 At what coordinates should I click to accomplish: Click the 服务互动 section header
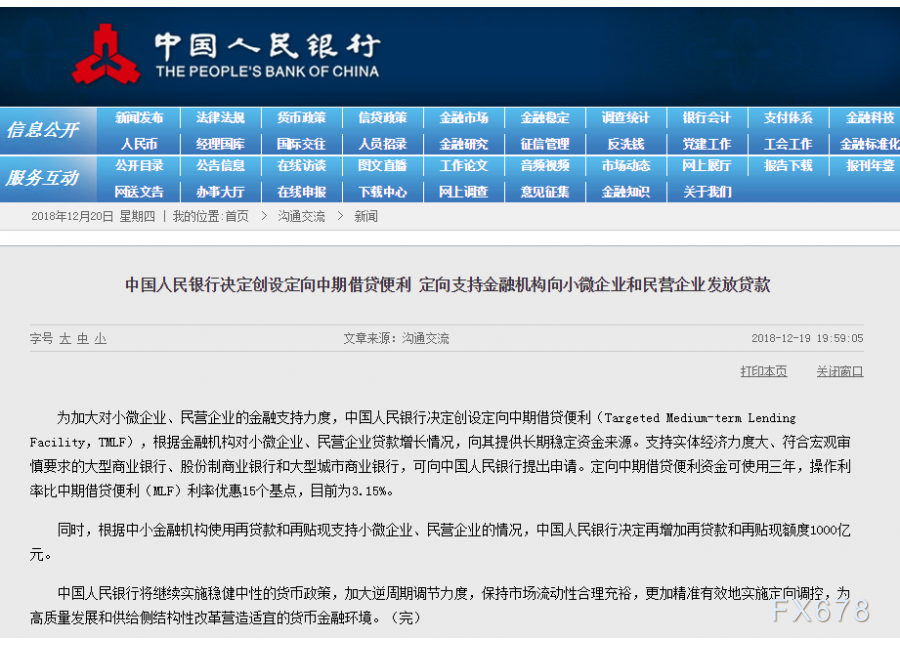(x=42, y=178)
